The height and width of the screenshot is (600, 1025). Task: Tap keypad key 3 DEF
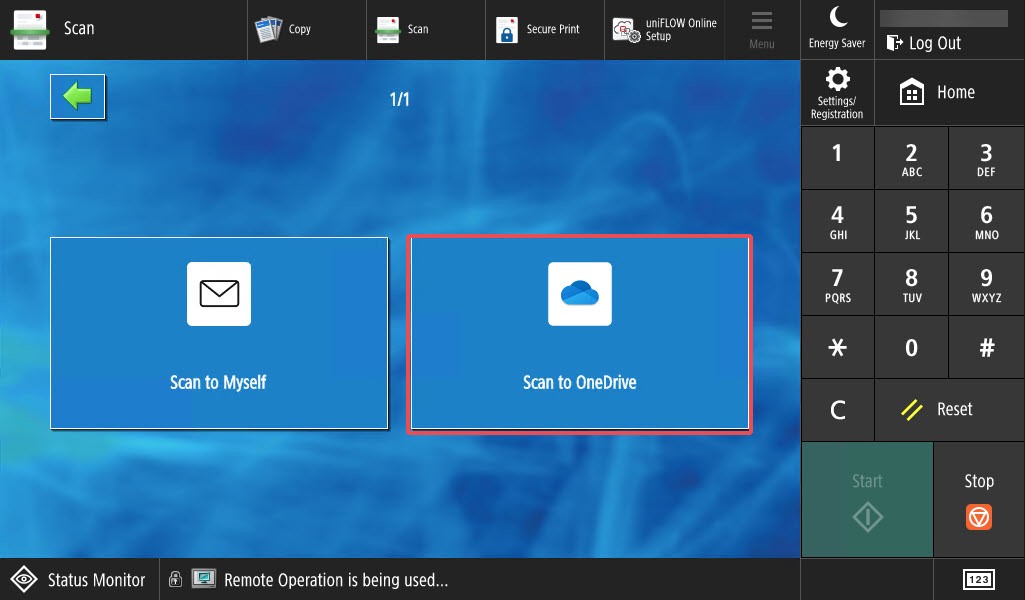click(x=986, y=158)
